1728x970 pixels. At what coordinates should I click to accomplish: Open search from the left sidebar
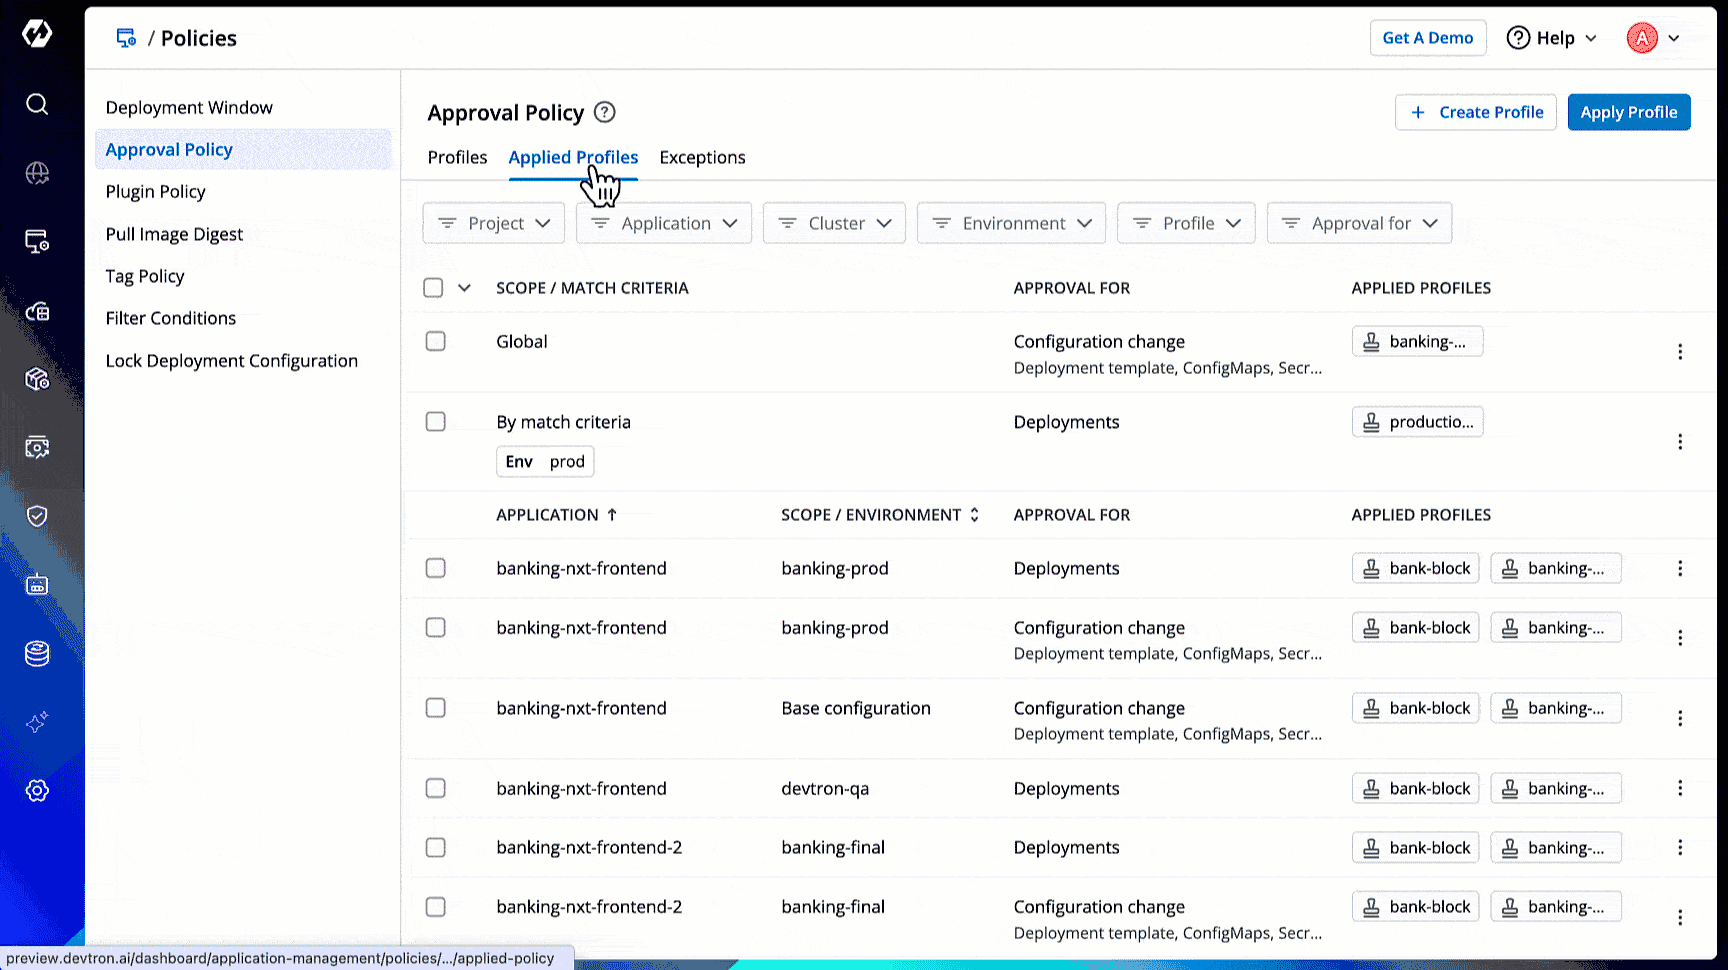(37, 104)
